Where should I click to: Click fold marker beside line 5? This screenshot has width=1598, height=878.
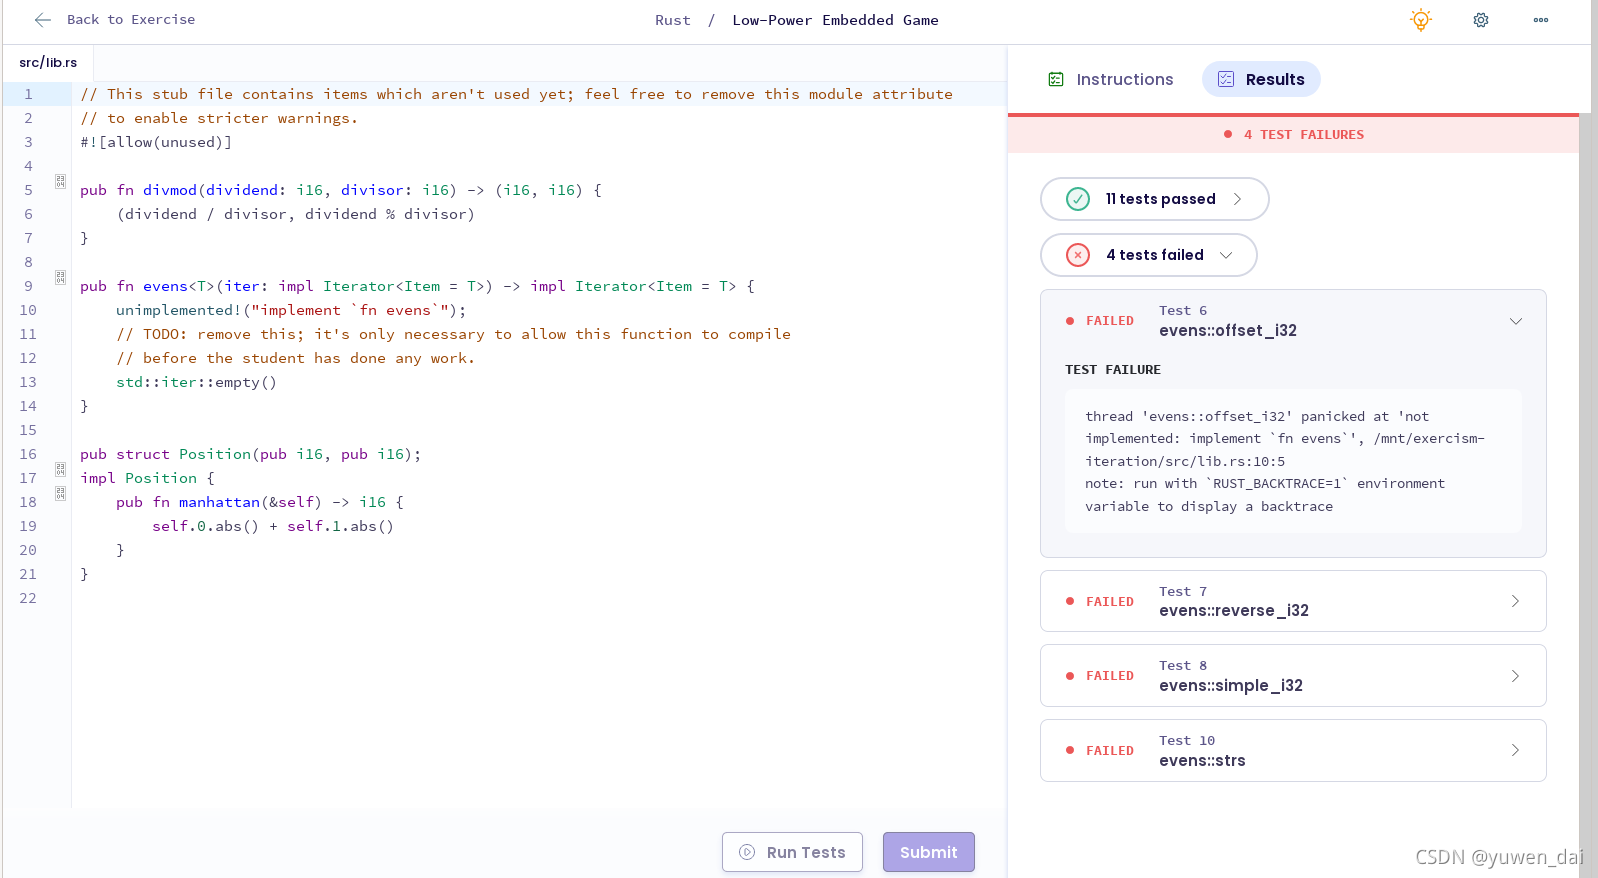[x=60, y=182]
